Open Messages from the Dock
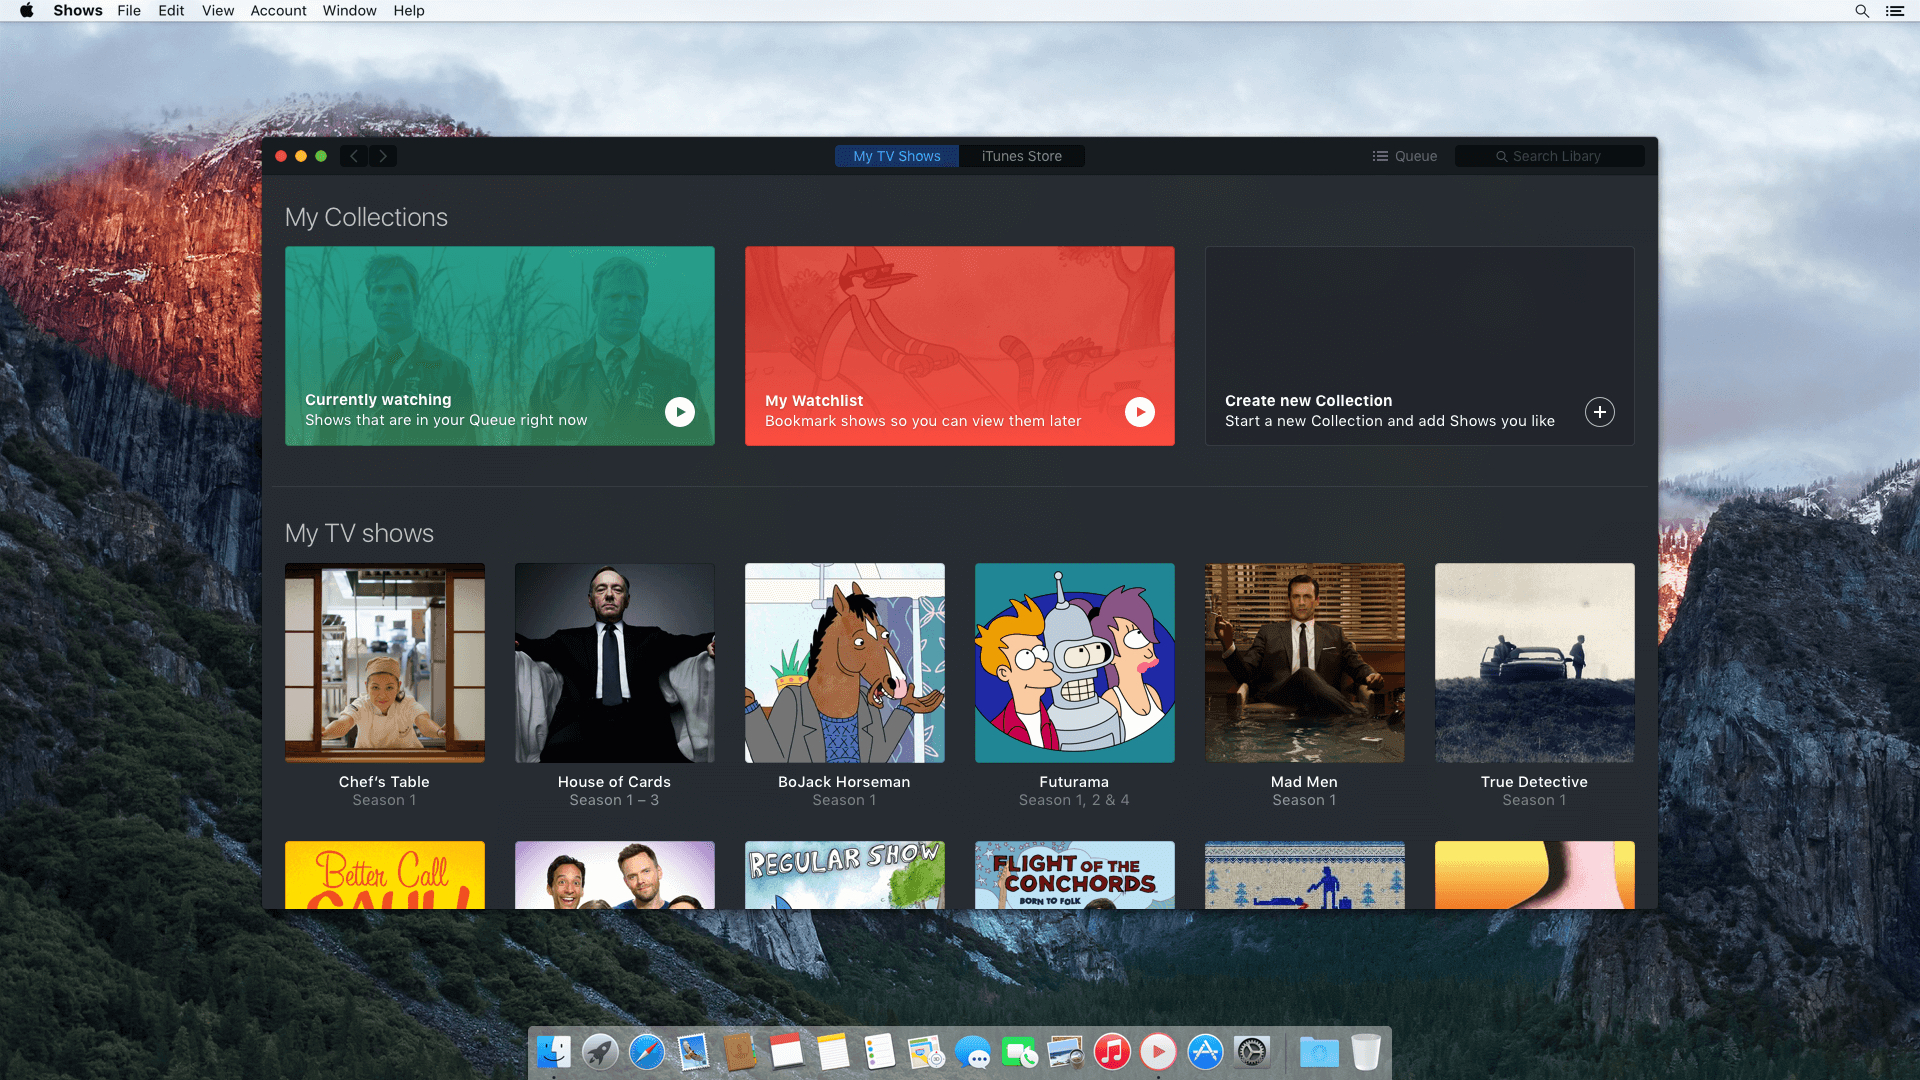The image size is (1920, 1080). [x=972, y=1052]
